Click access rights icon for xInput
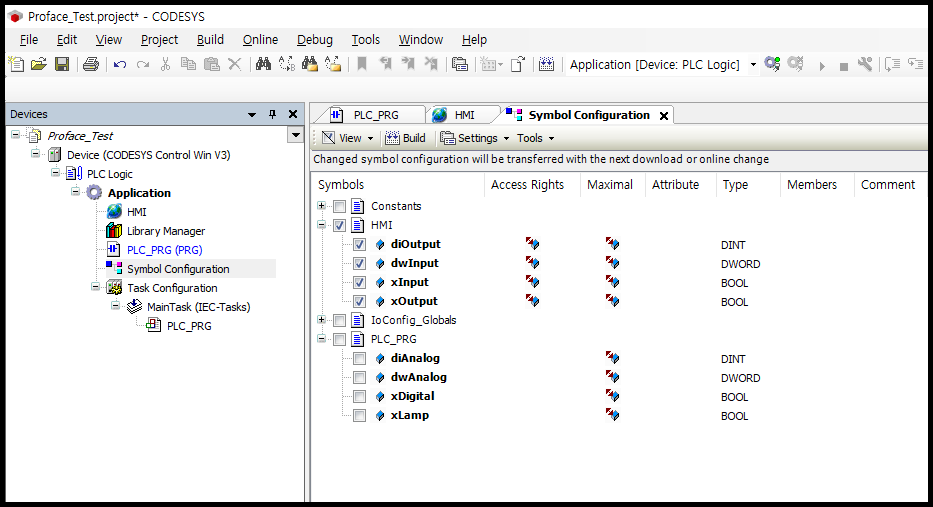The image size is (933, 507). click(532, 281)
